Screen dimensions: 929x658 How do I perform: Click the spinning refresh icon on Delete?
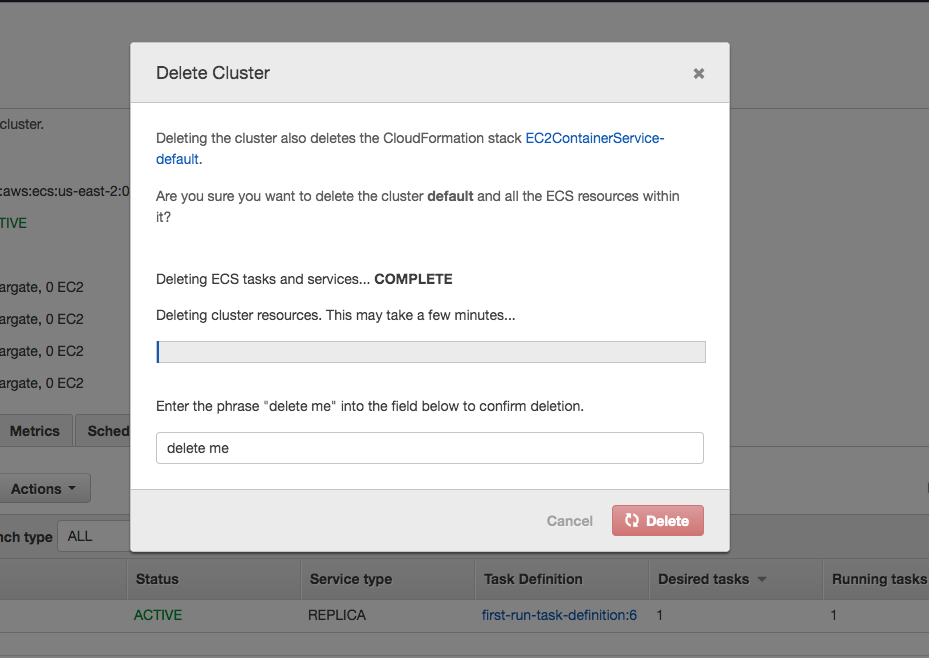632,520
